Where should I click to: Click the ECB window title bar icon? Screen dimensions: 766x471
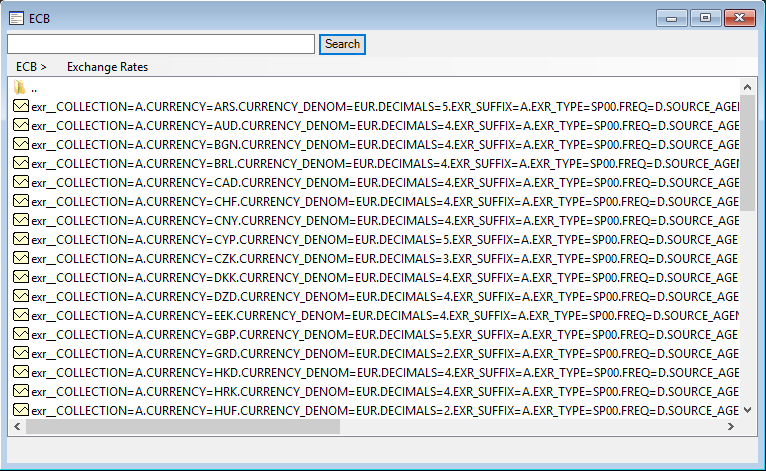click(16, 19)
